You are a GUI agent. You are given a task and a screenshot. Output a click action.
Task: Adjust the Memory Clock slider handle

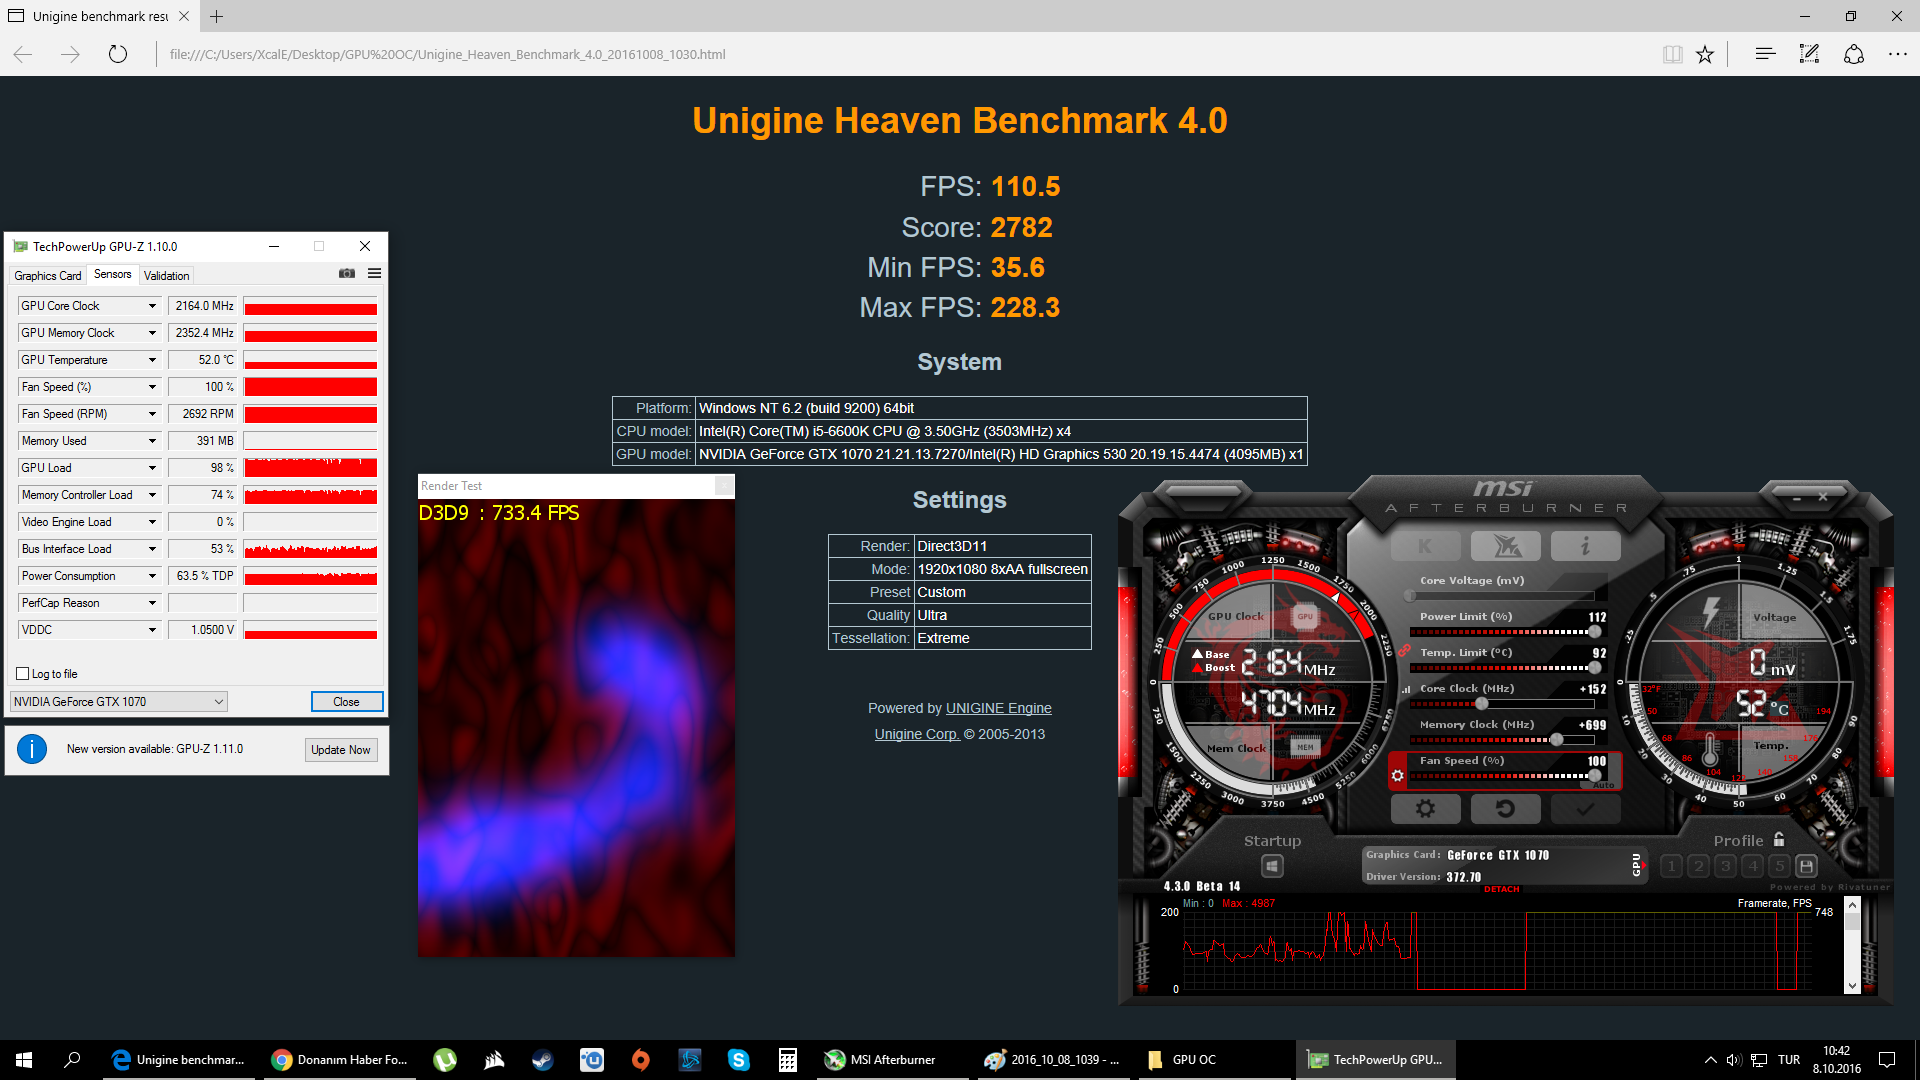[x=1556, y=740]
